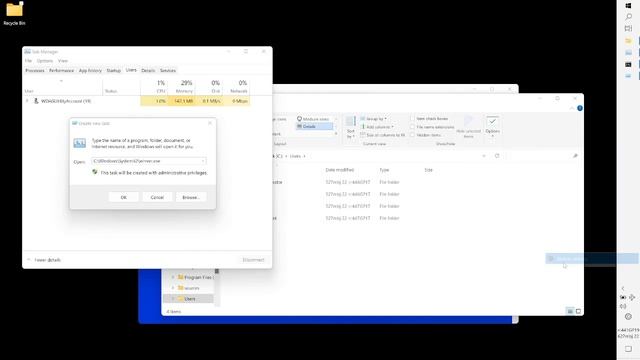
Task: Click the system tray clock
Action: 628,333
